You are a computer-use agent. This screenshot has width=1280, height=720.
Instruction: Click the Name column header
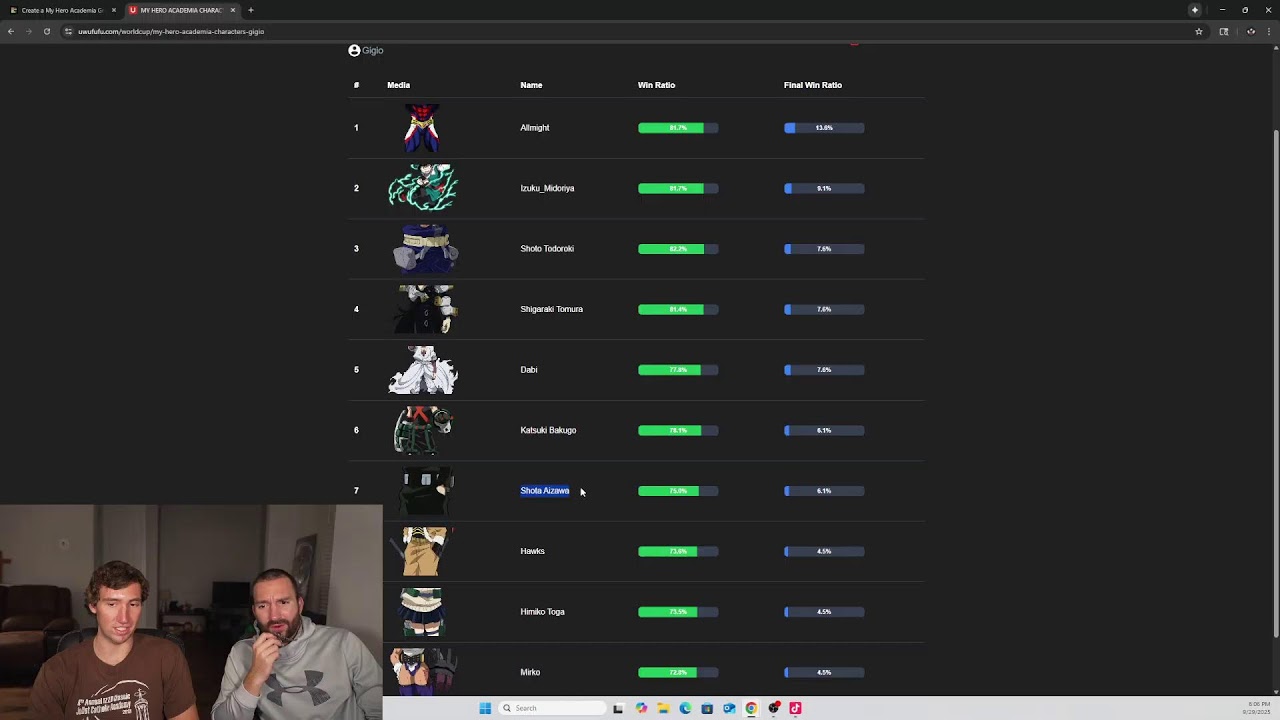tap(531, 85)
